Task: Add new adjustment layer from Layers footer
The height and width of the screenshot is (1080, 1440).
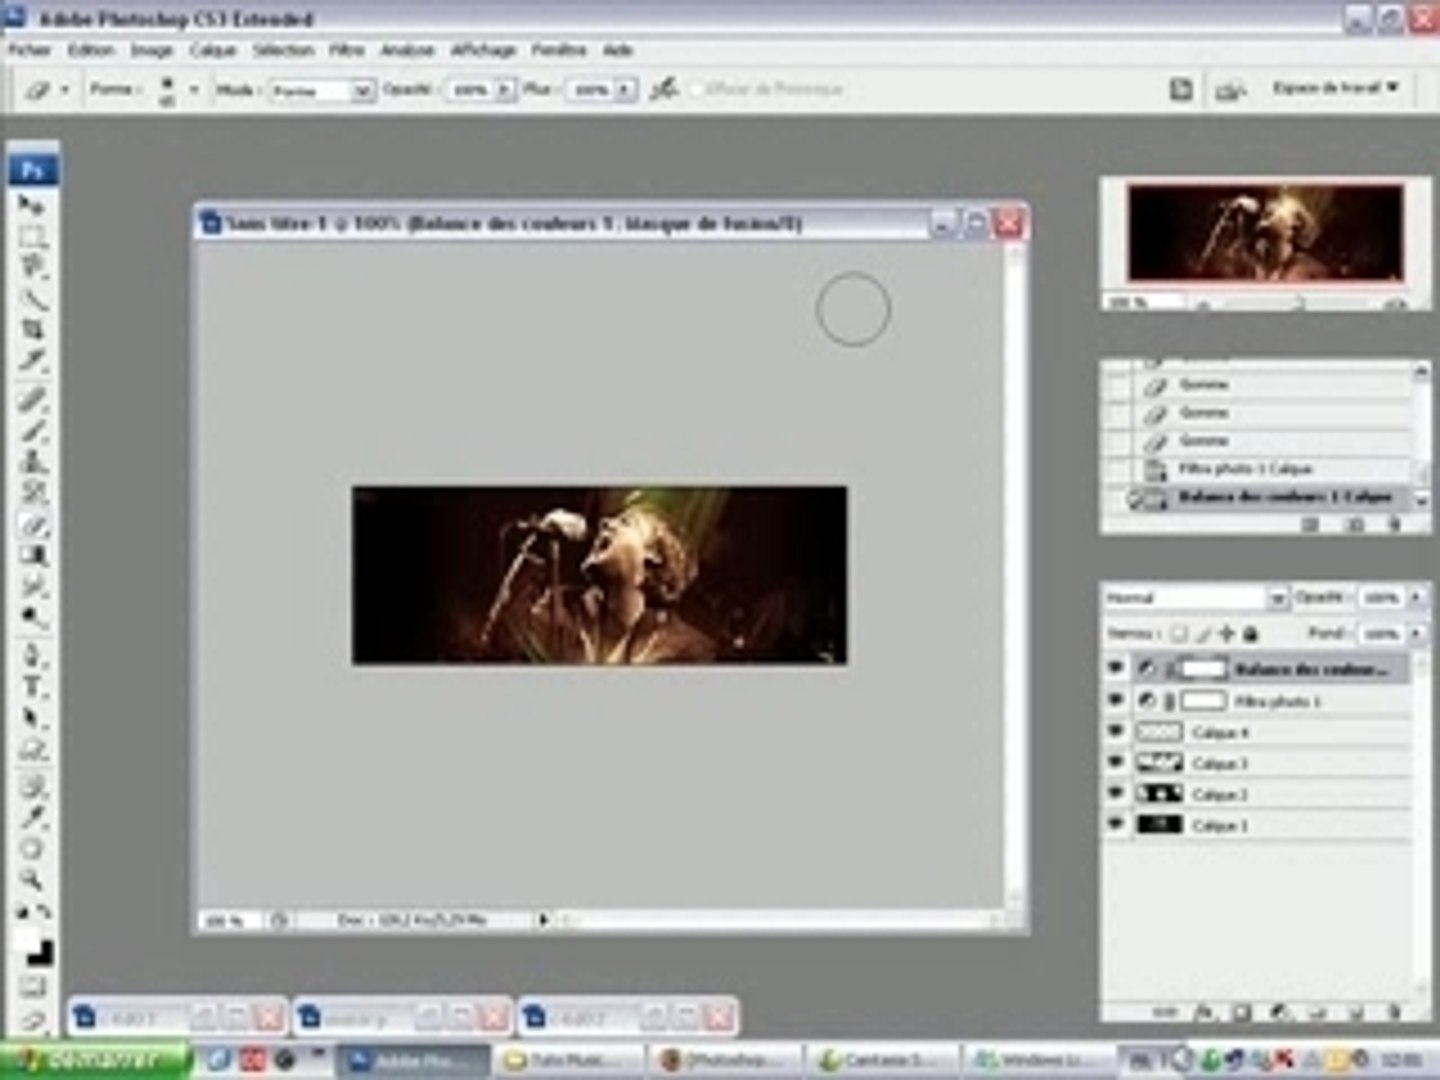Action: pos(1280,1012)
